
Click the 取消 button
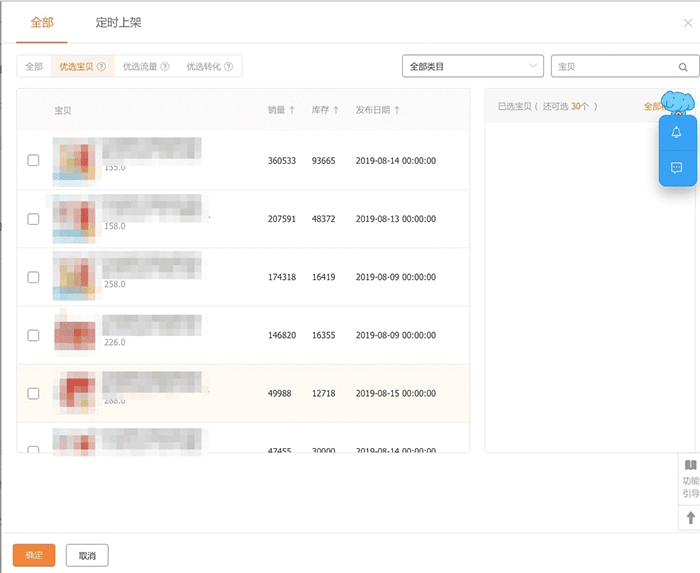(87, 555)
